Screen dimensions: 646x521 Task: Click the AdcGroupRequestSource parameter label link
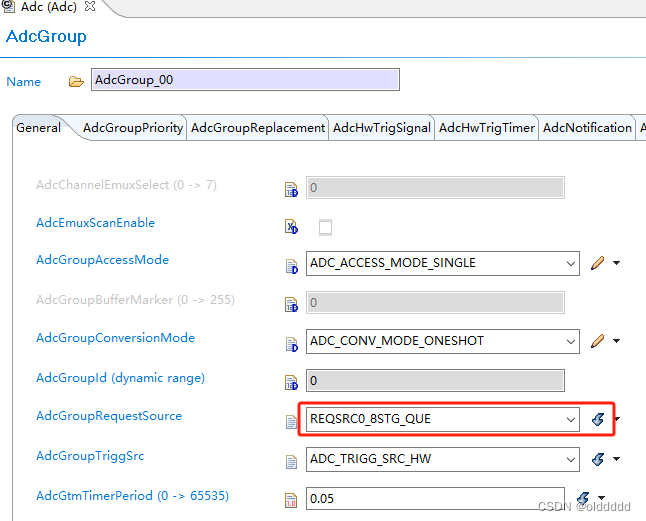109,416
